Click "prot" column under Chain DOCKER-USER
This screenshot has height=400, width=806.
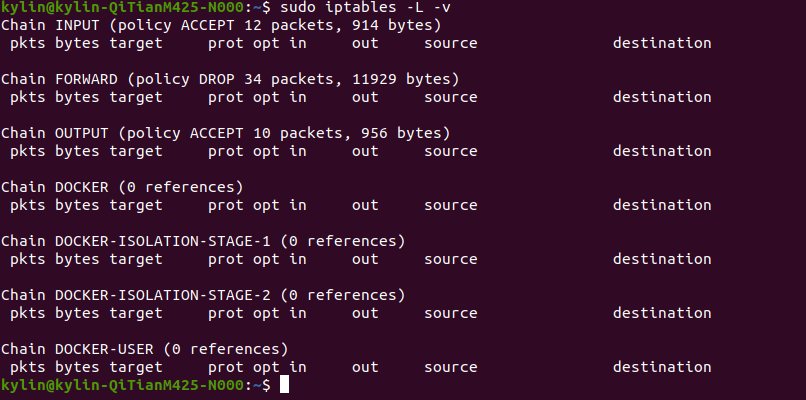pyautogui.click(x=226, y=367)
